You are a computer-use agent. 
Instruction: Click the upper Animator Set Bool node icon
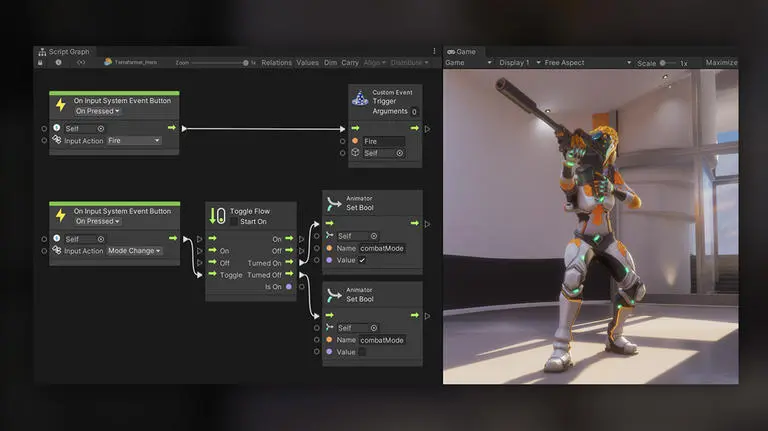point(334,204)
